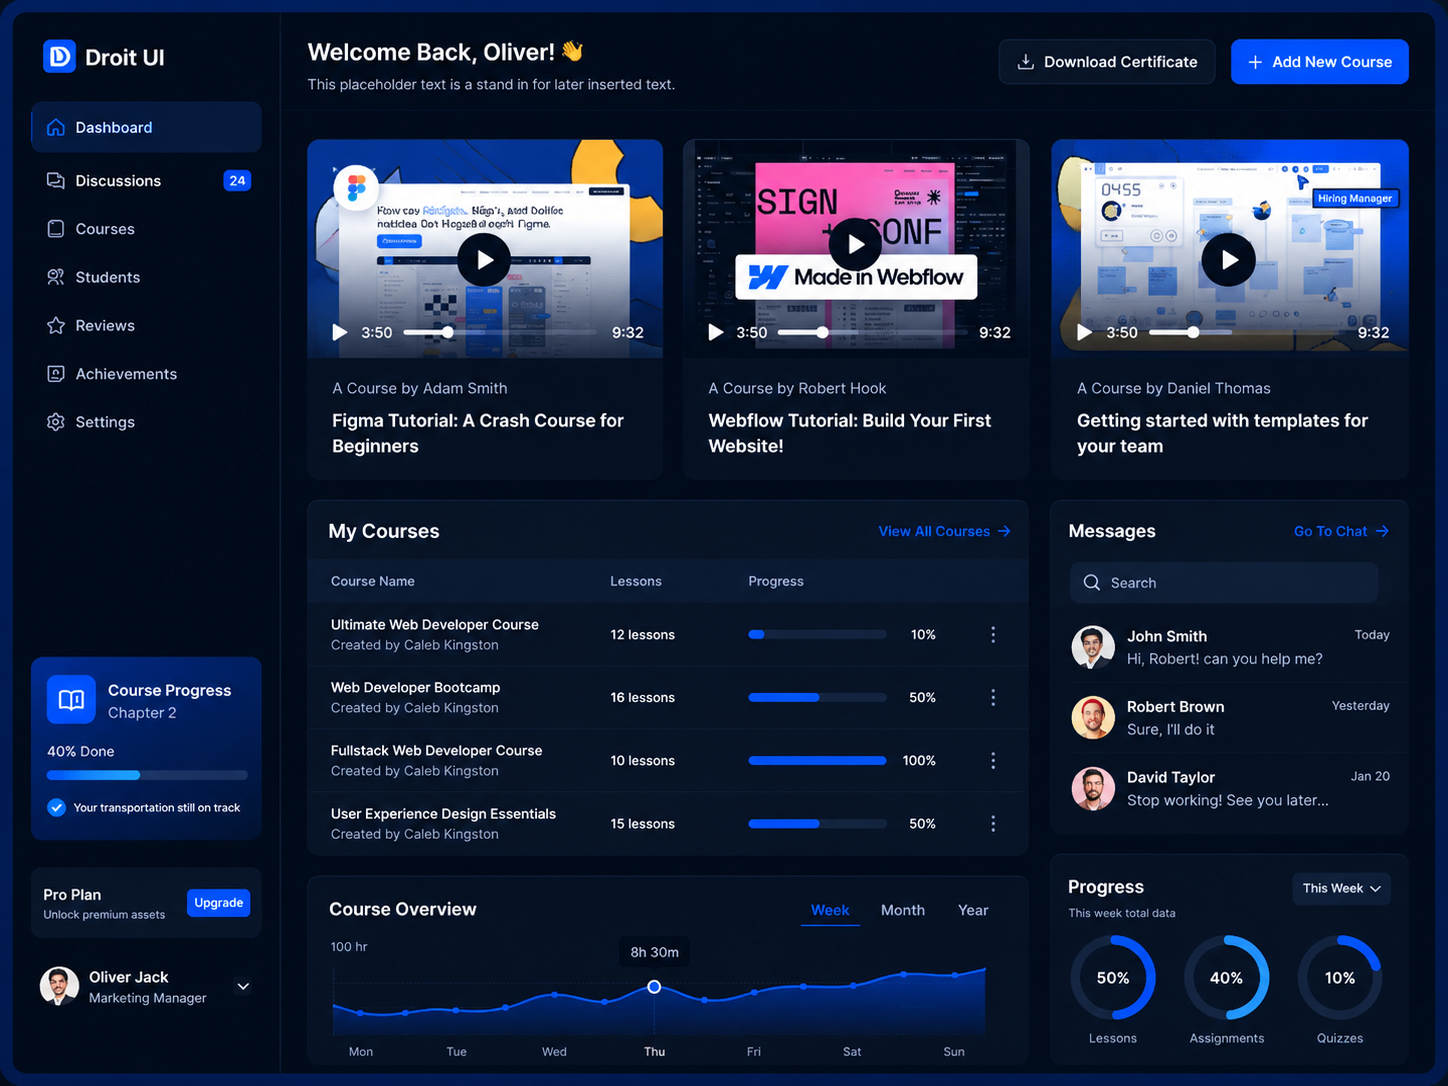This screenshot has height=1086, width=1448.
Task: Click the Add New Course button
Action: [1320, 62]
